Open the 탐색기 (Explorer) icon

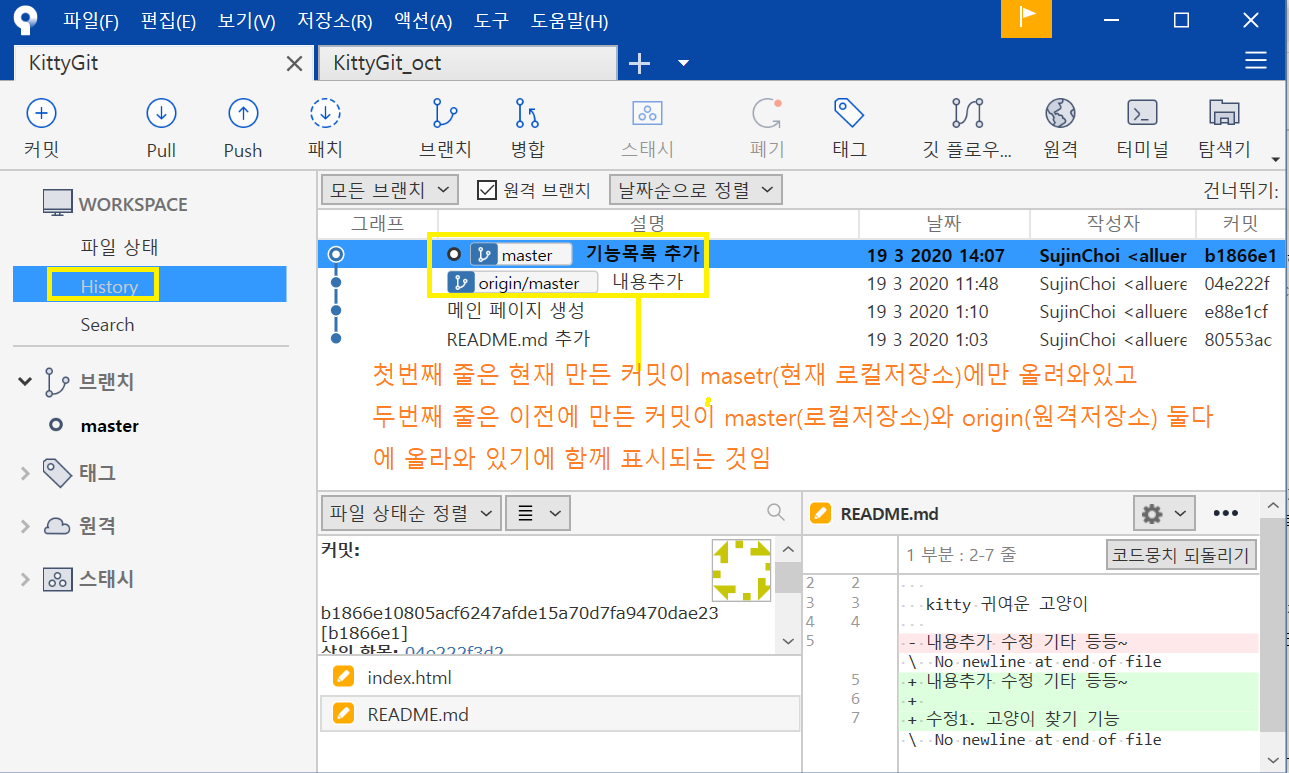pos(1224,114)
